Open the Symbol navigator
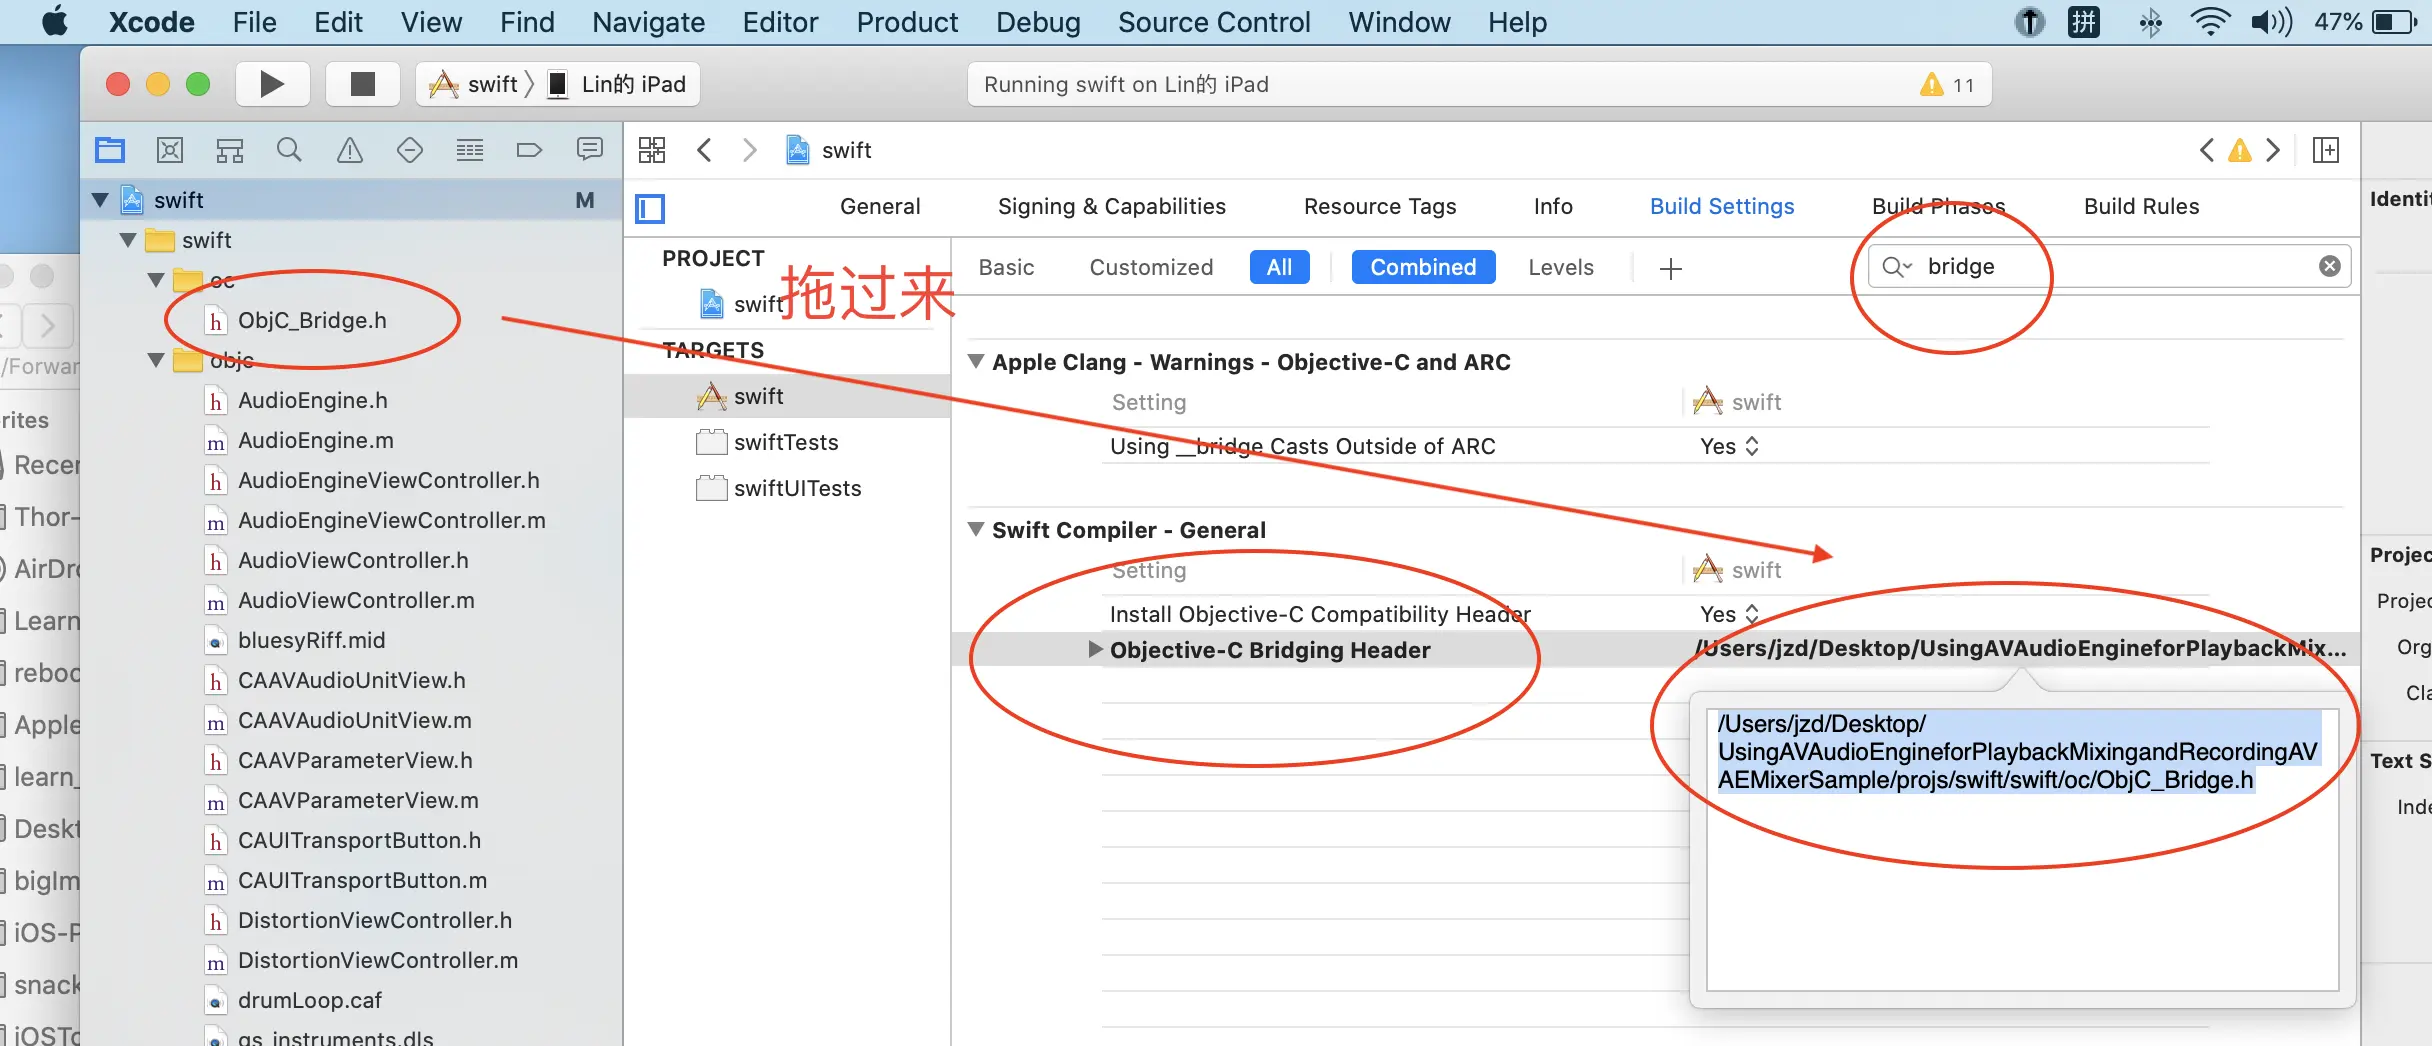This screenshot has width=2432, height=1046. click(x=230, y=150)
